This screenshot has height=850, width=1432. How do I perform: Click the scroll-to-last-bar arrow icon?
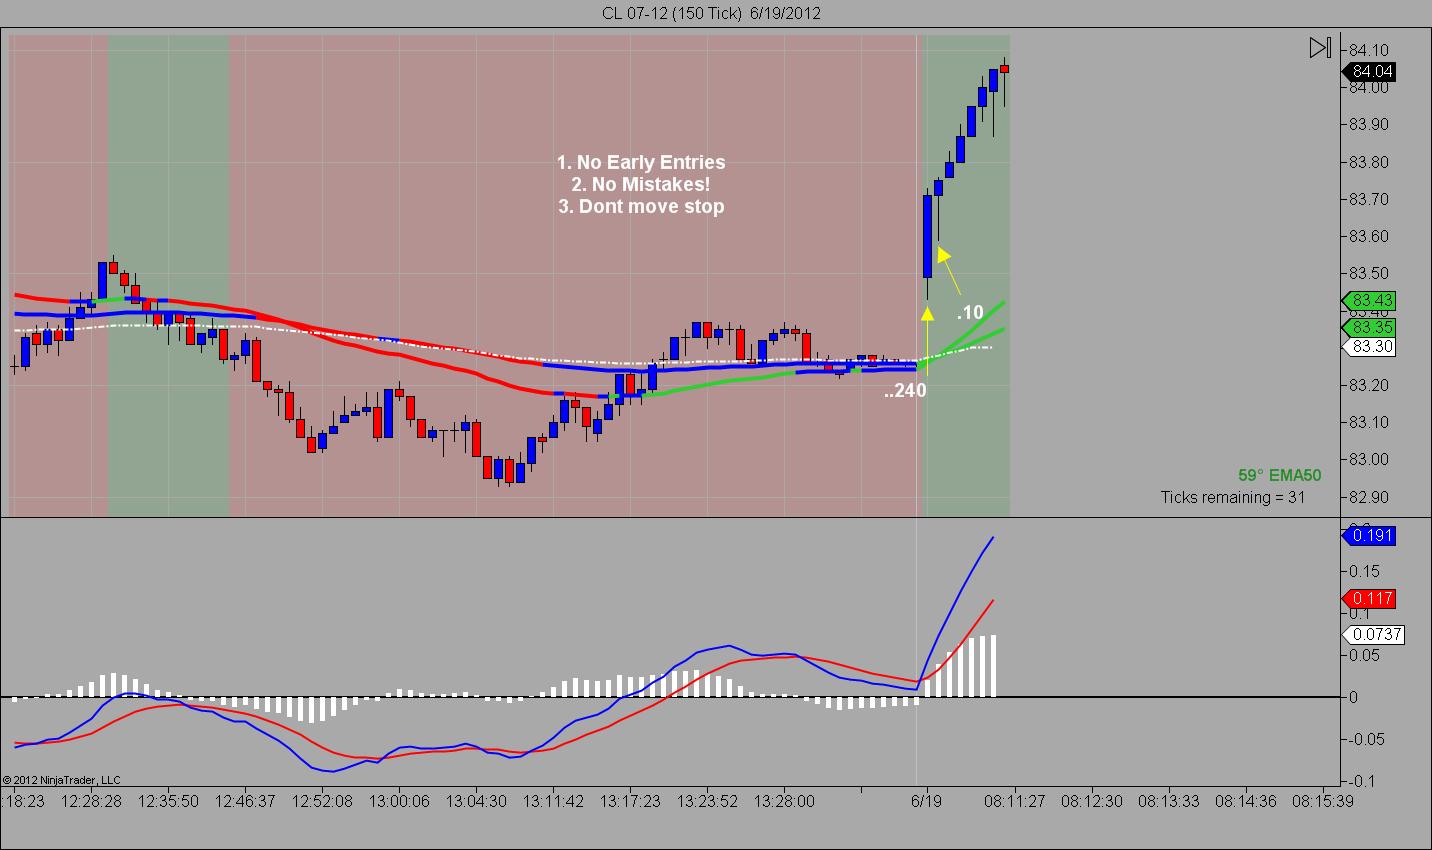coord(1320,48)
